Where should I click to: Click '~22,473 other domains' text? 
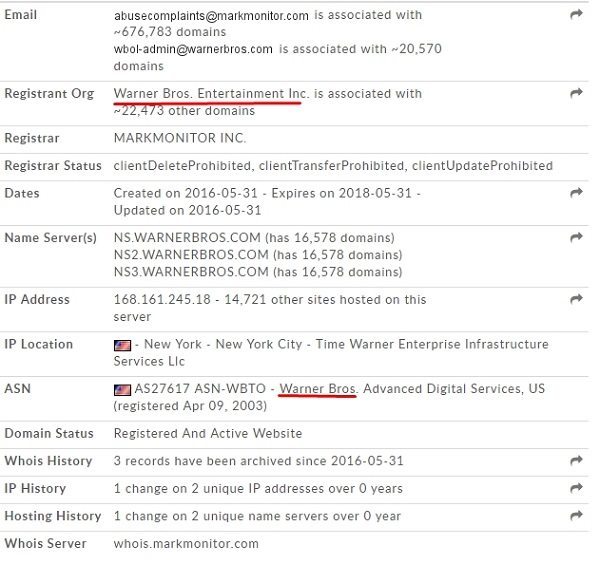(184, 111)
